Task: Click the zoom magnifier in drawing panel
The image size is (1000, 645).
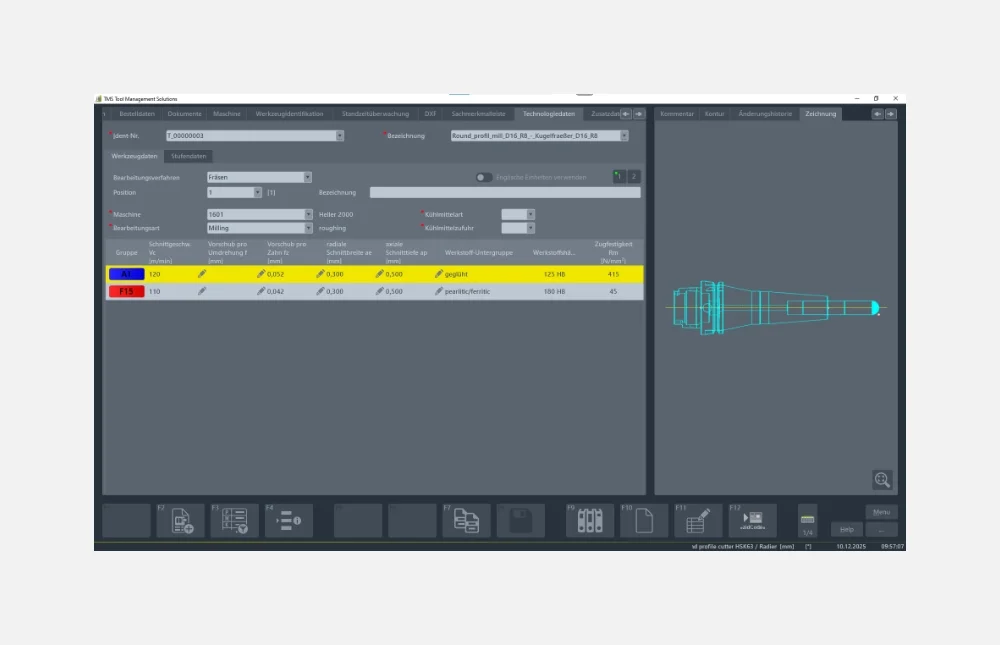Action: [881, 480]
